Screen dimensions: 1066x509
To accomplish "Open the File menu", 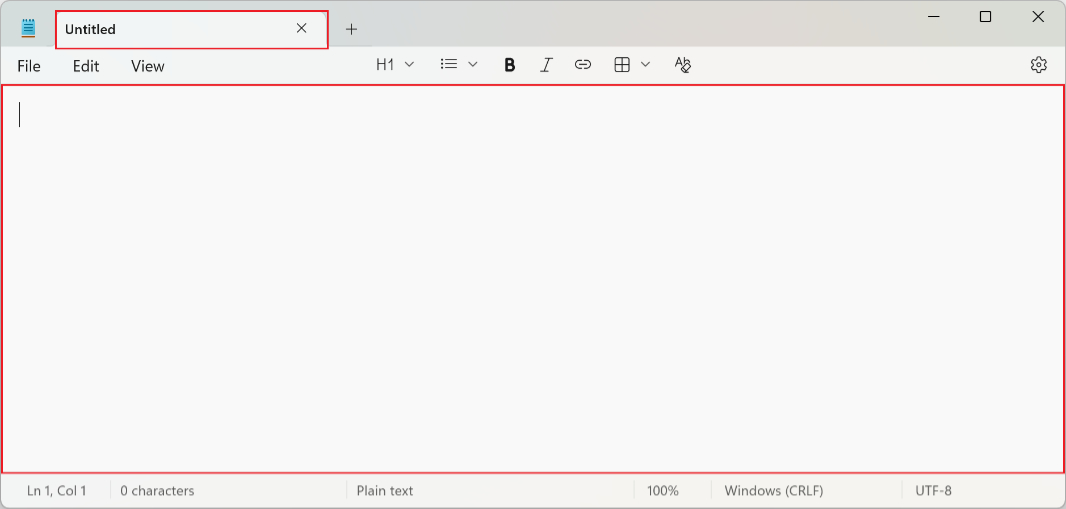I will pyautogui.click(x=29, y=66).
